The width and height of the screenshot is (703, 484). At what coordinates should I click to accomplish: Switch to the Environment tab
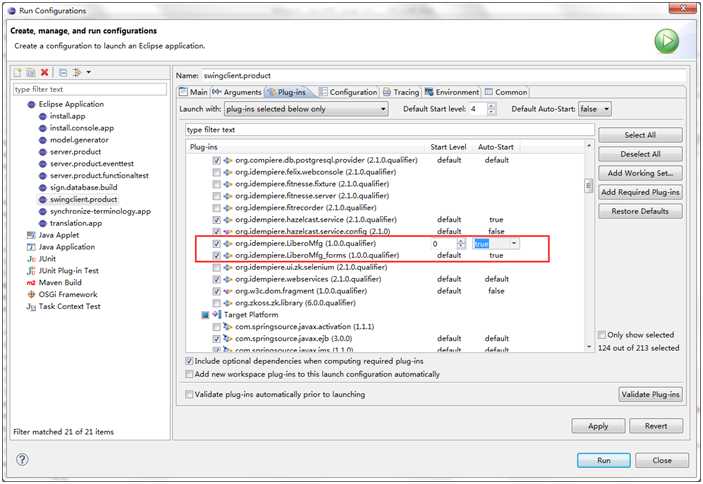coord(452,92)
